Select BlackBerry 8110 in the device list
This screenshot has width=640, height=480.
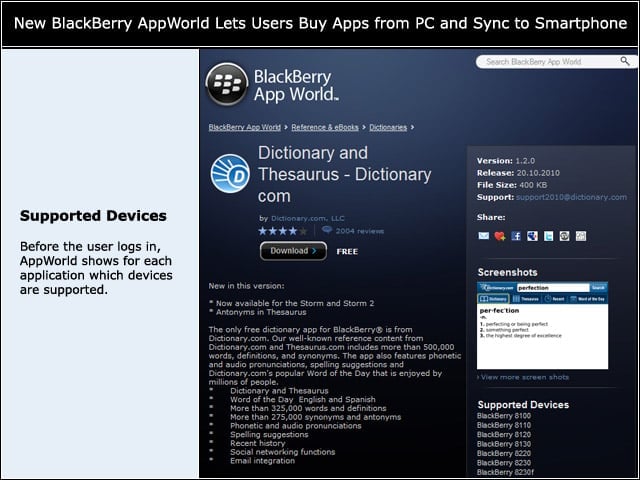tap(504, 425)
